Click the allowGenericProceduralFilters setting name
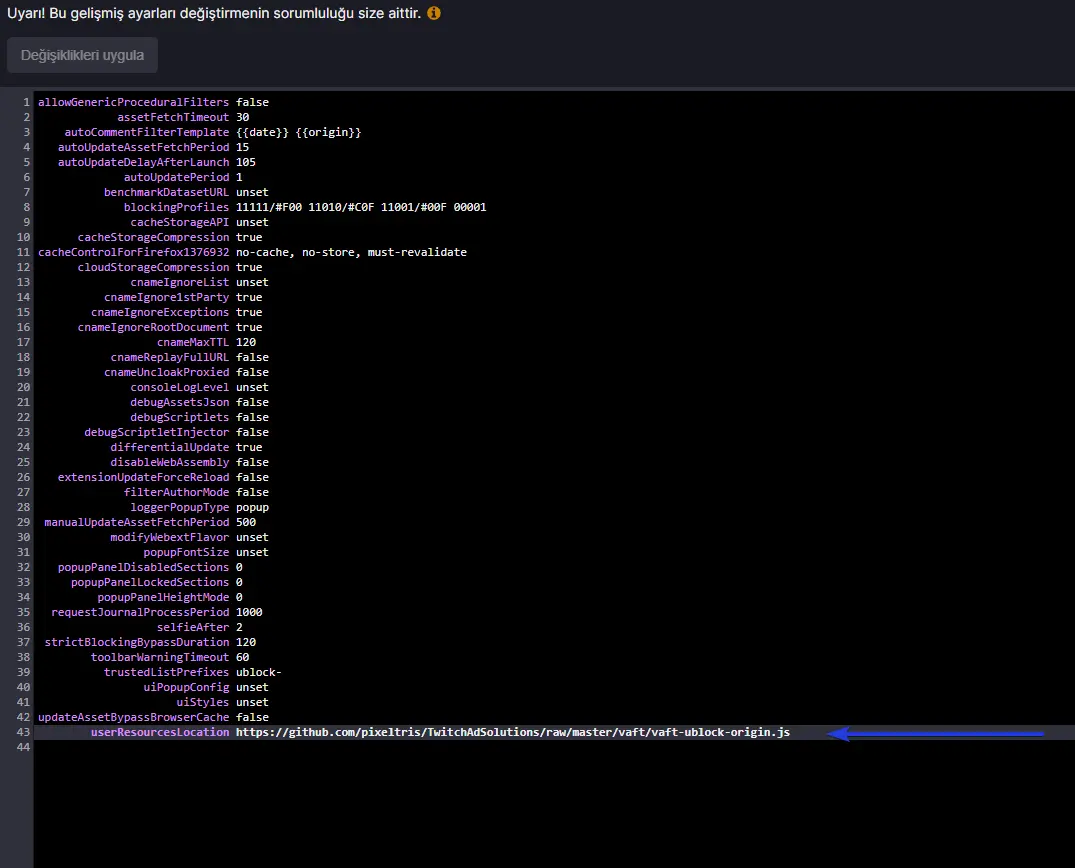Viewport: 1075px width, 868px height. (x=134, y=102)
